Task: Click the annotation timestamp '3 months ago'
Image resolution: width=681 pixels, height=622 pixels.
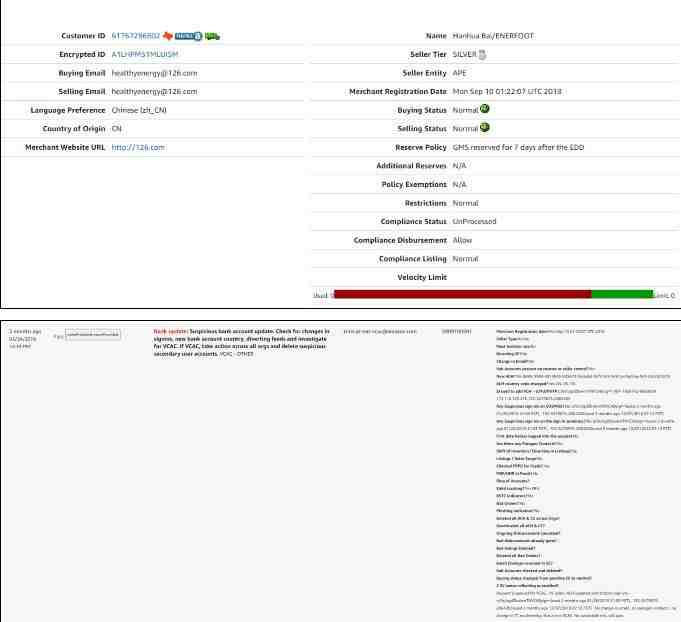Action: pos(24,330)
